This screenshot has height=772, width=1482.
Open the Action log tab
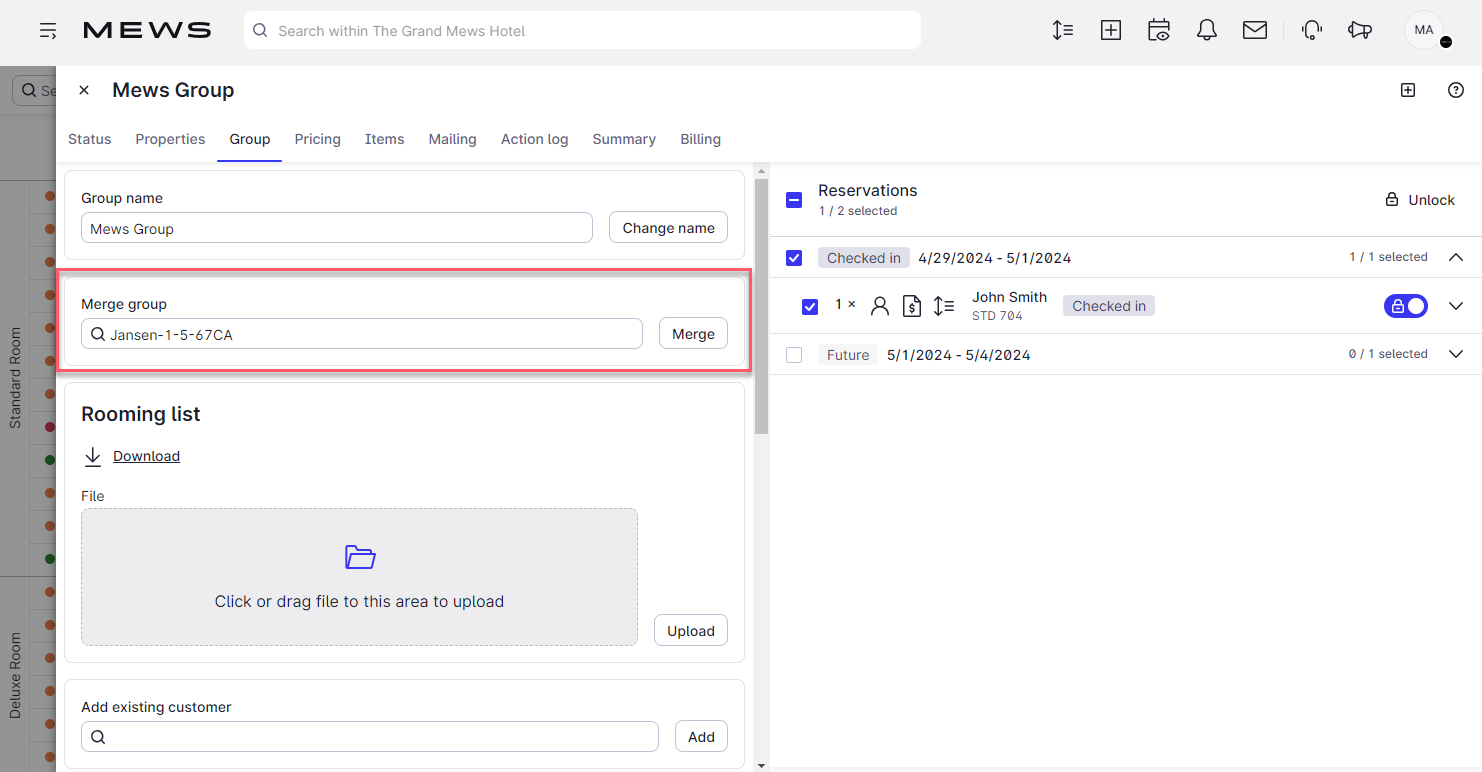535,139
